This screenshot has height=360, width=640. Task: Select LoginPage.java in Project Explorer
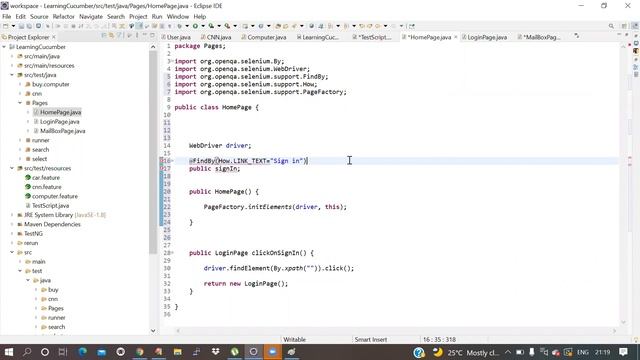pos(60,122)
